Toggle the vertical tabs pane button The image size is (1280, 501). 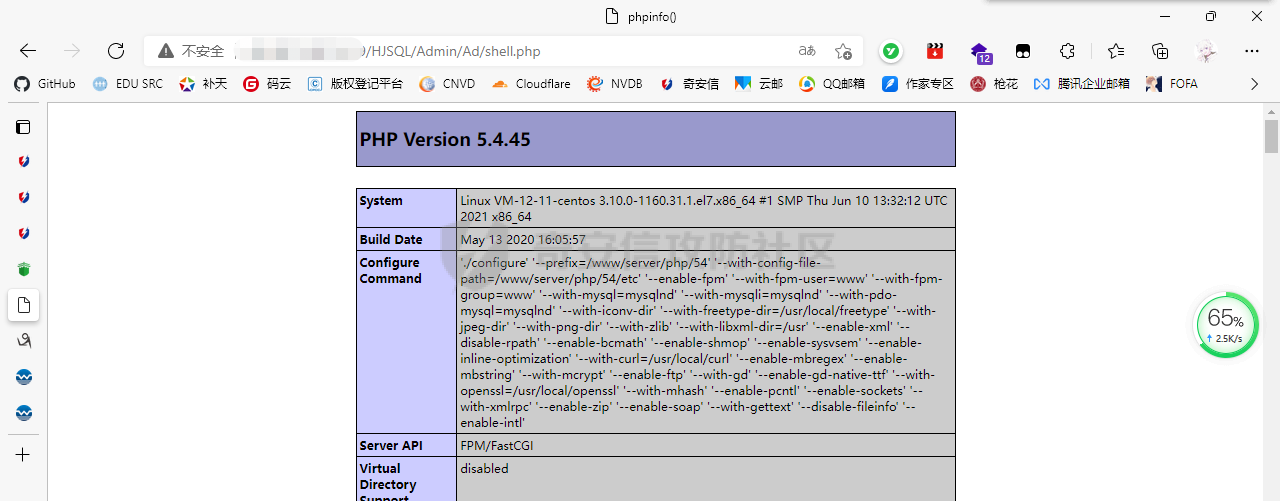[x=23, y=127]
